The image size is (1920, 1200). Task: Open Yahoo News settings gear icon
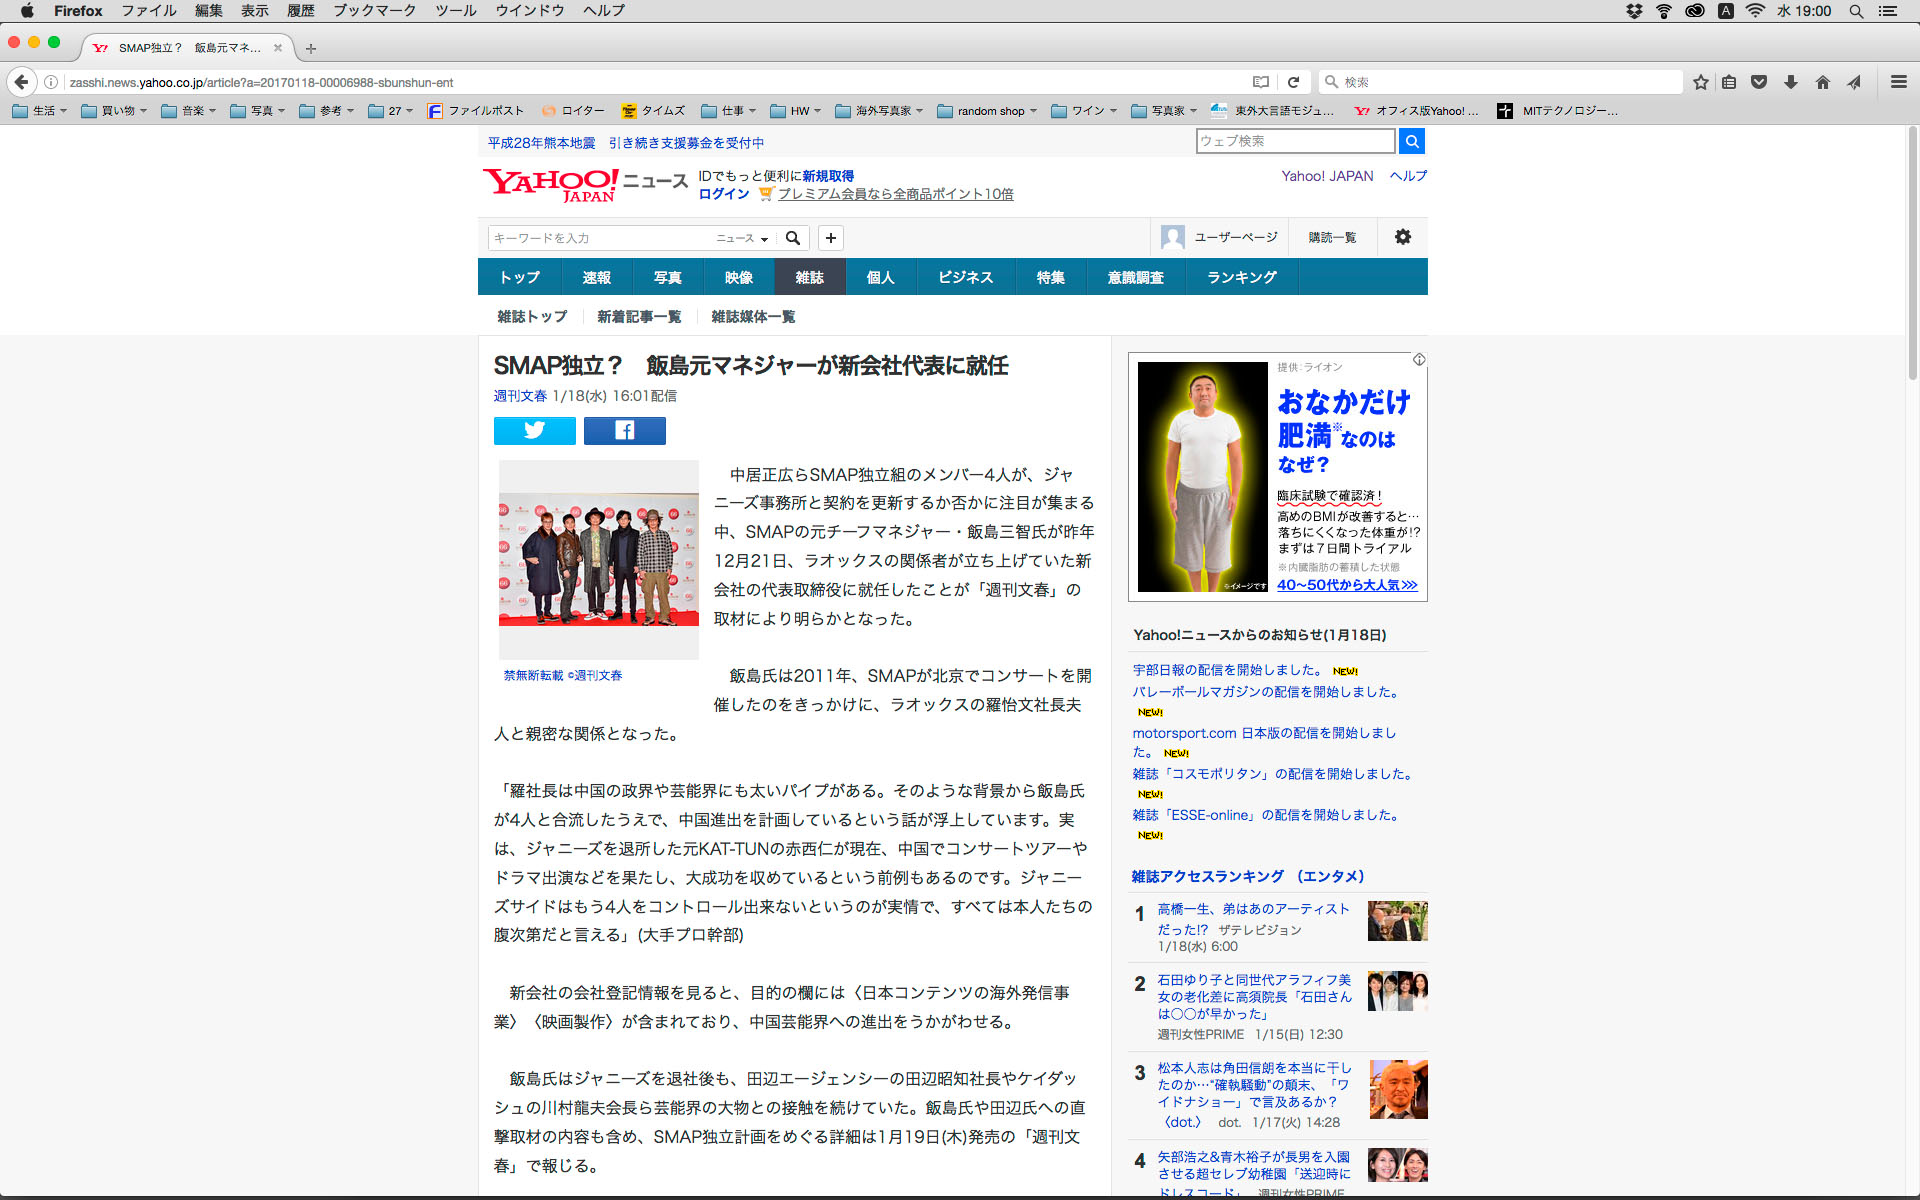click(1402, 237)
